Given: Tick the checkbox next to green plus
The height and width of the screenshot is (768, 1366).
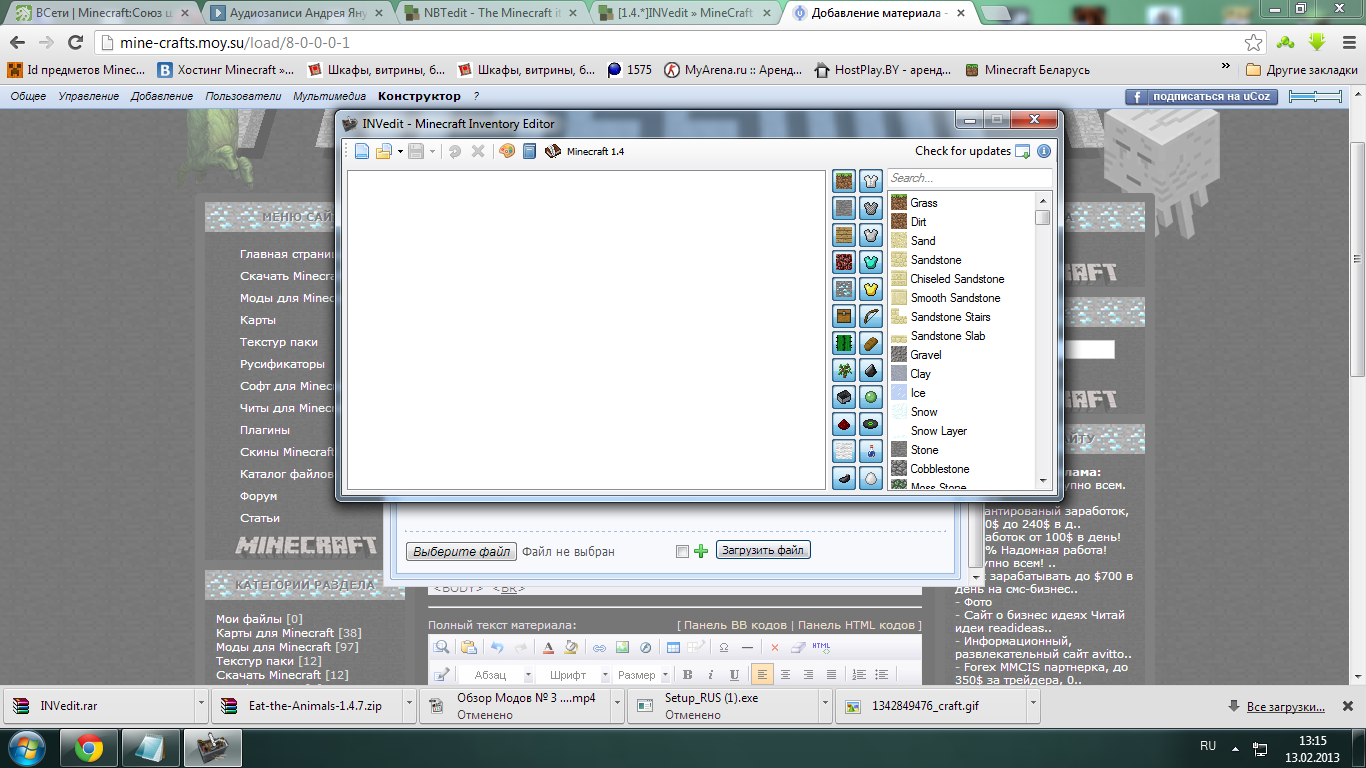Looking at the screenshot, I should [682, 551].
